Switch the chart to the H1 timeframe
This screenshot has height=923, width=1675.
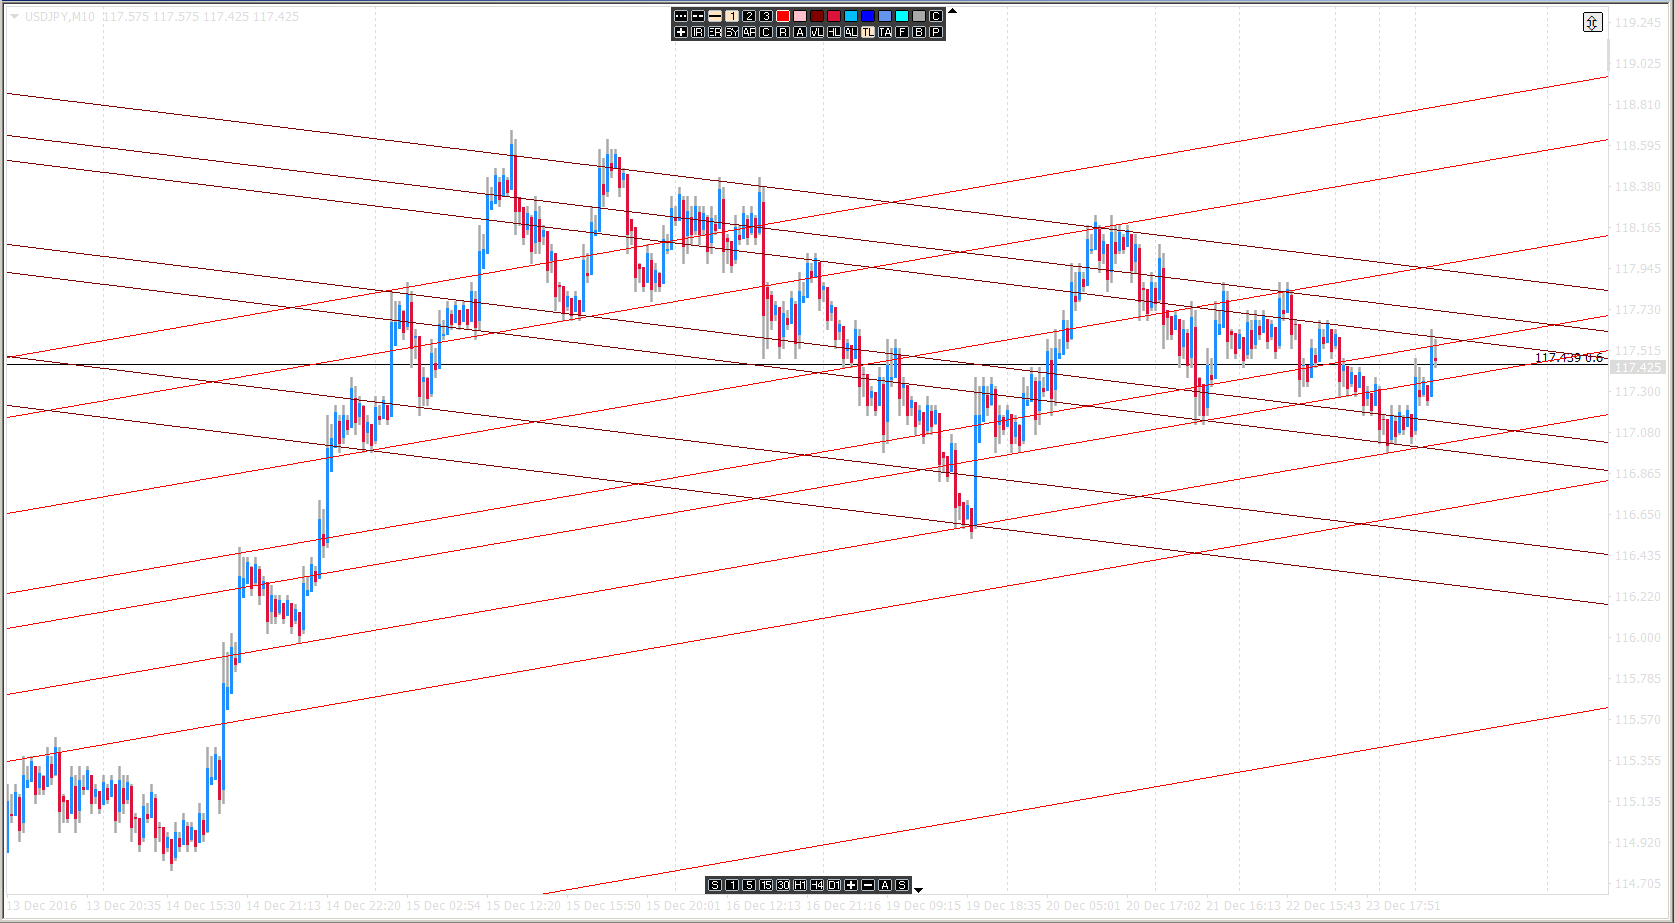(x=800, y=885)
